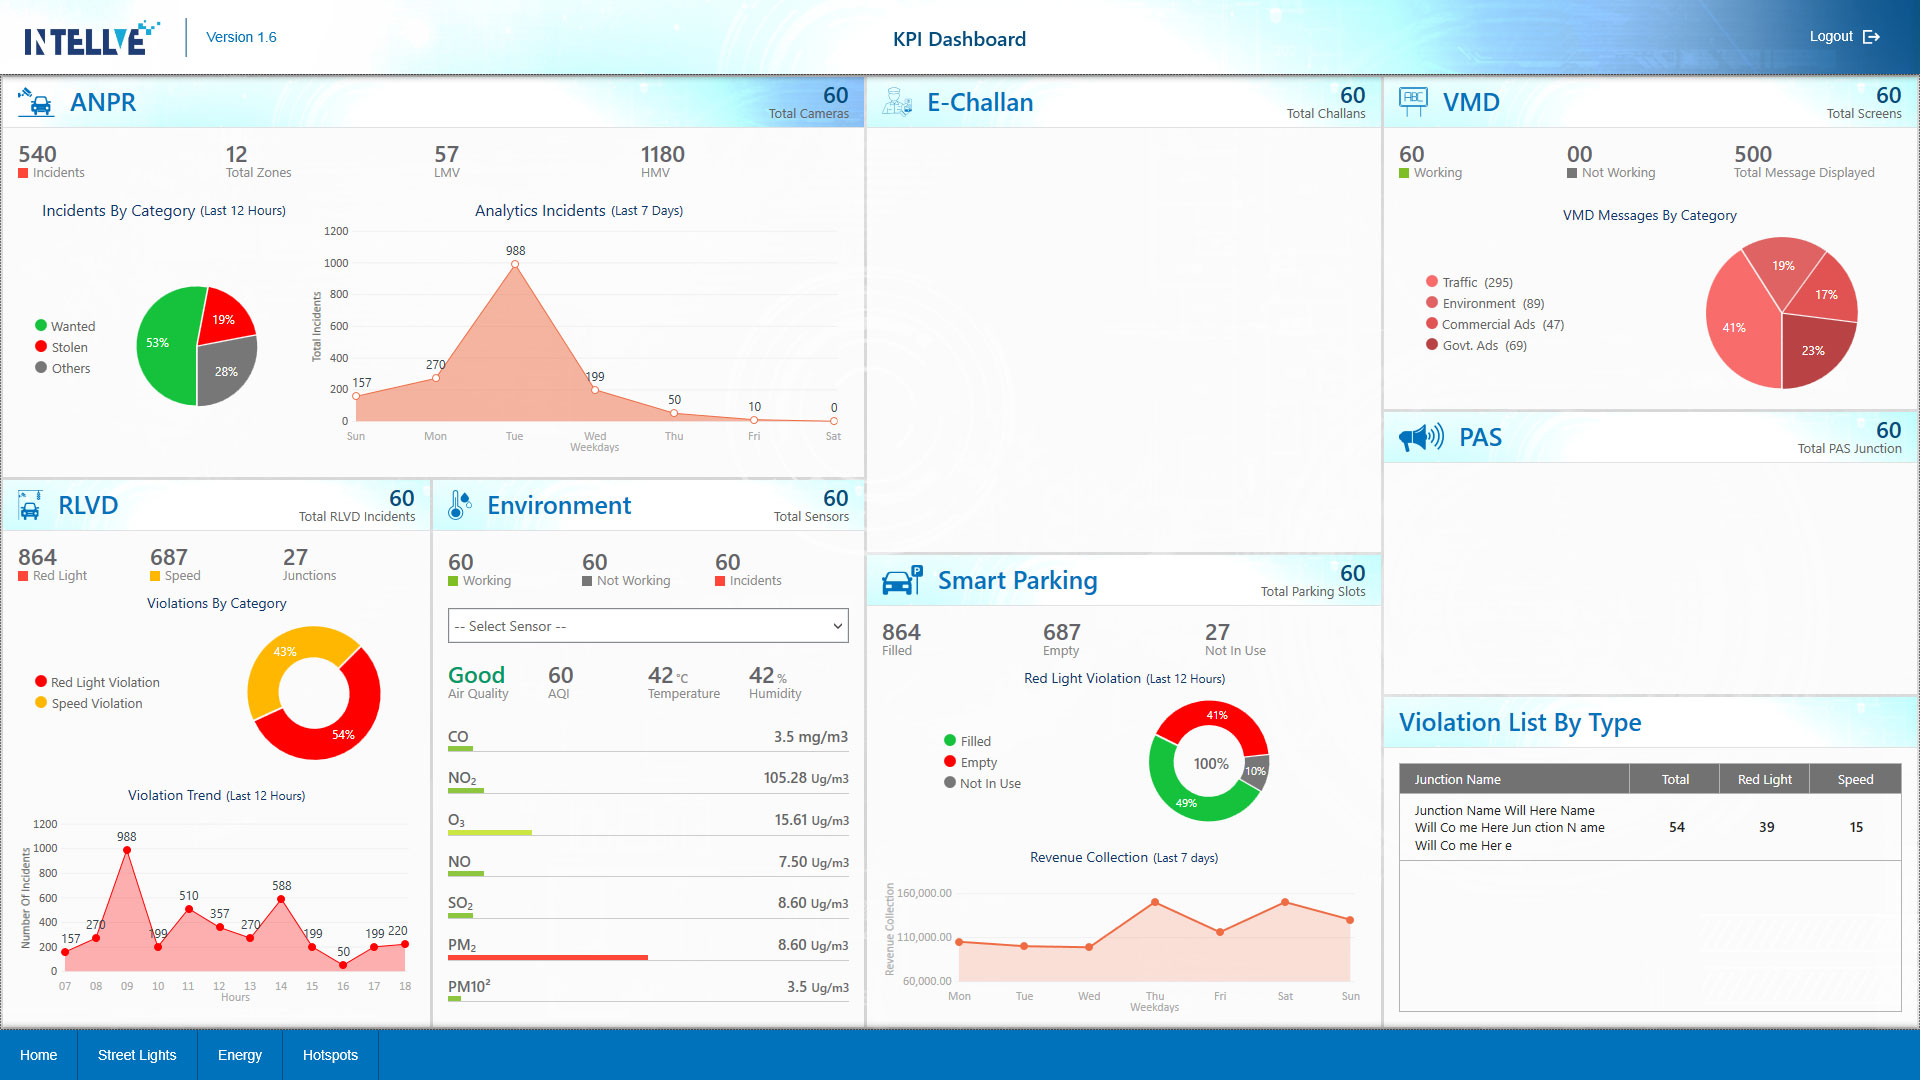This screenshot has width=1920, height=1080.
Task: Click the Environment panel title
Action: pyautogui.click(x=559, y=505)
